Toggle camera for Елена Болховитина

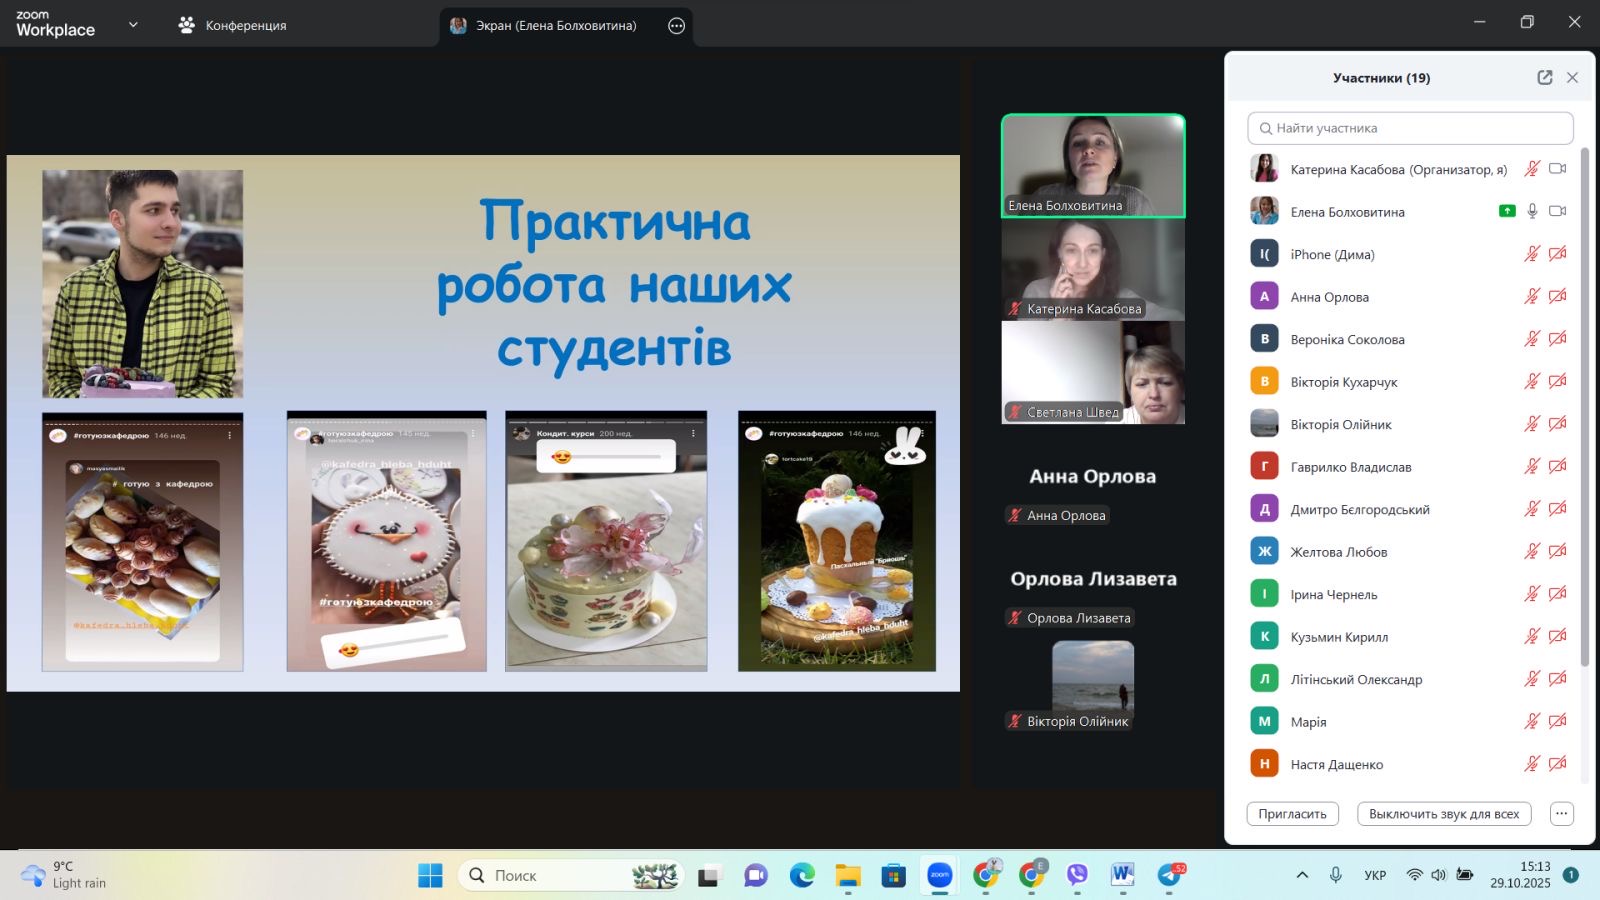point(1557,211)
